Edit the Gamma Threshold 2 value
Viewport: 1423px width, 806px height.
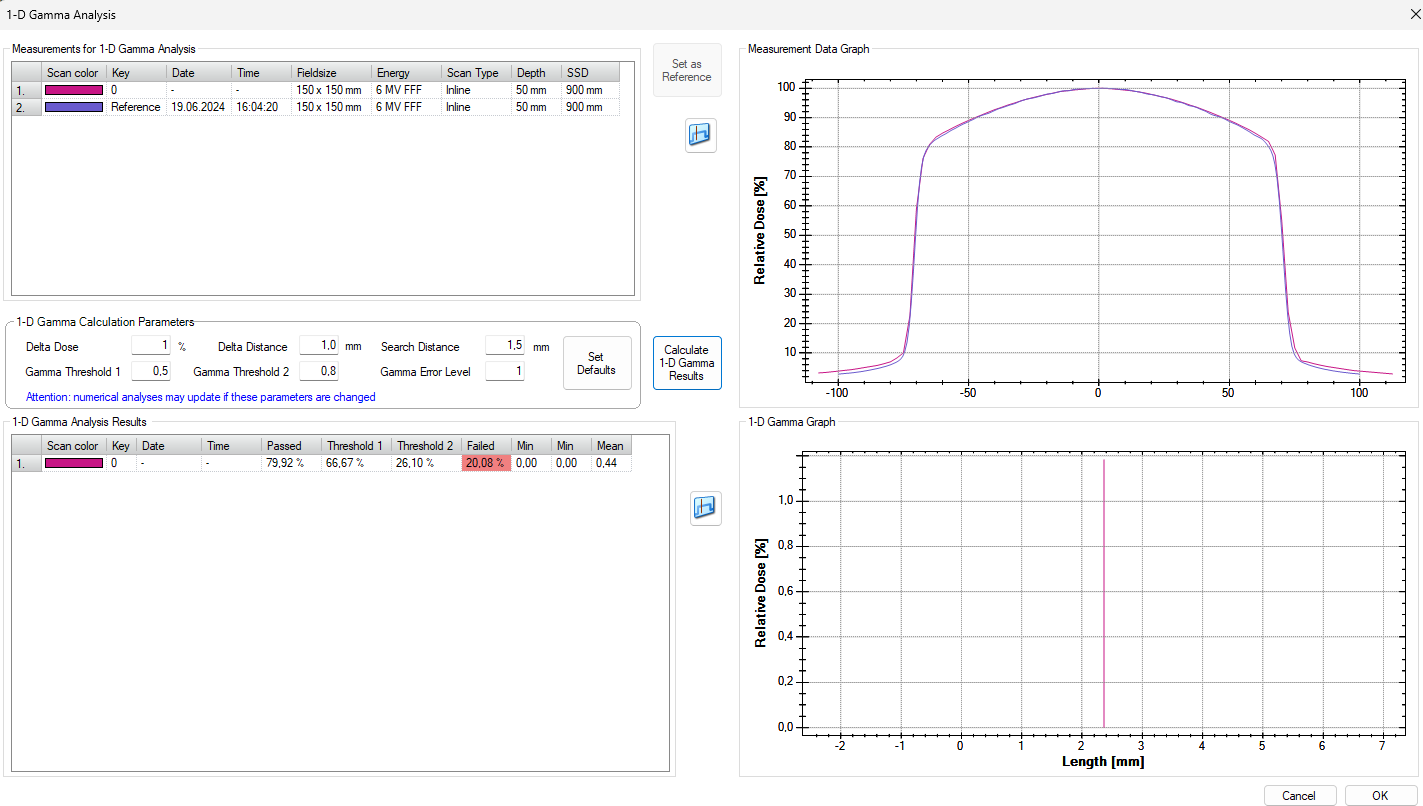319,371
